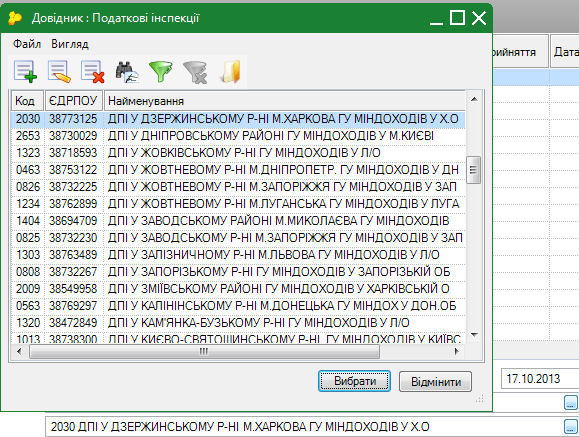Click the yellow app icon in title bar
The image size is (579, 437).
(x=15, y=18)
